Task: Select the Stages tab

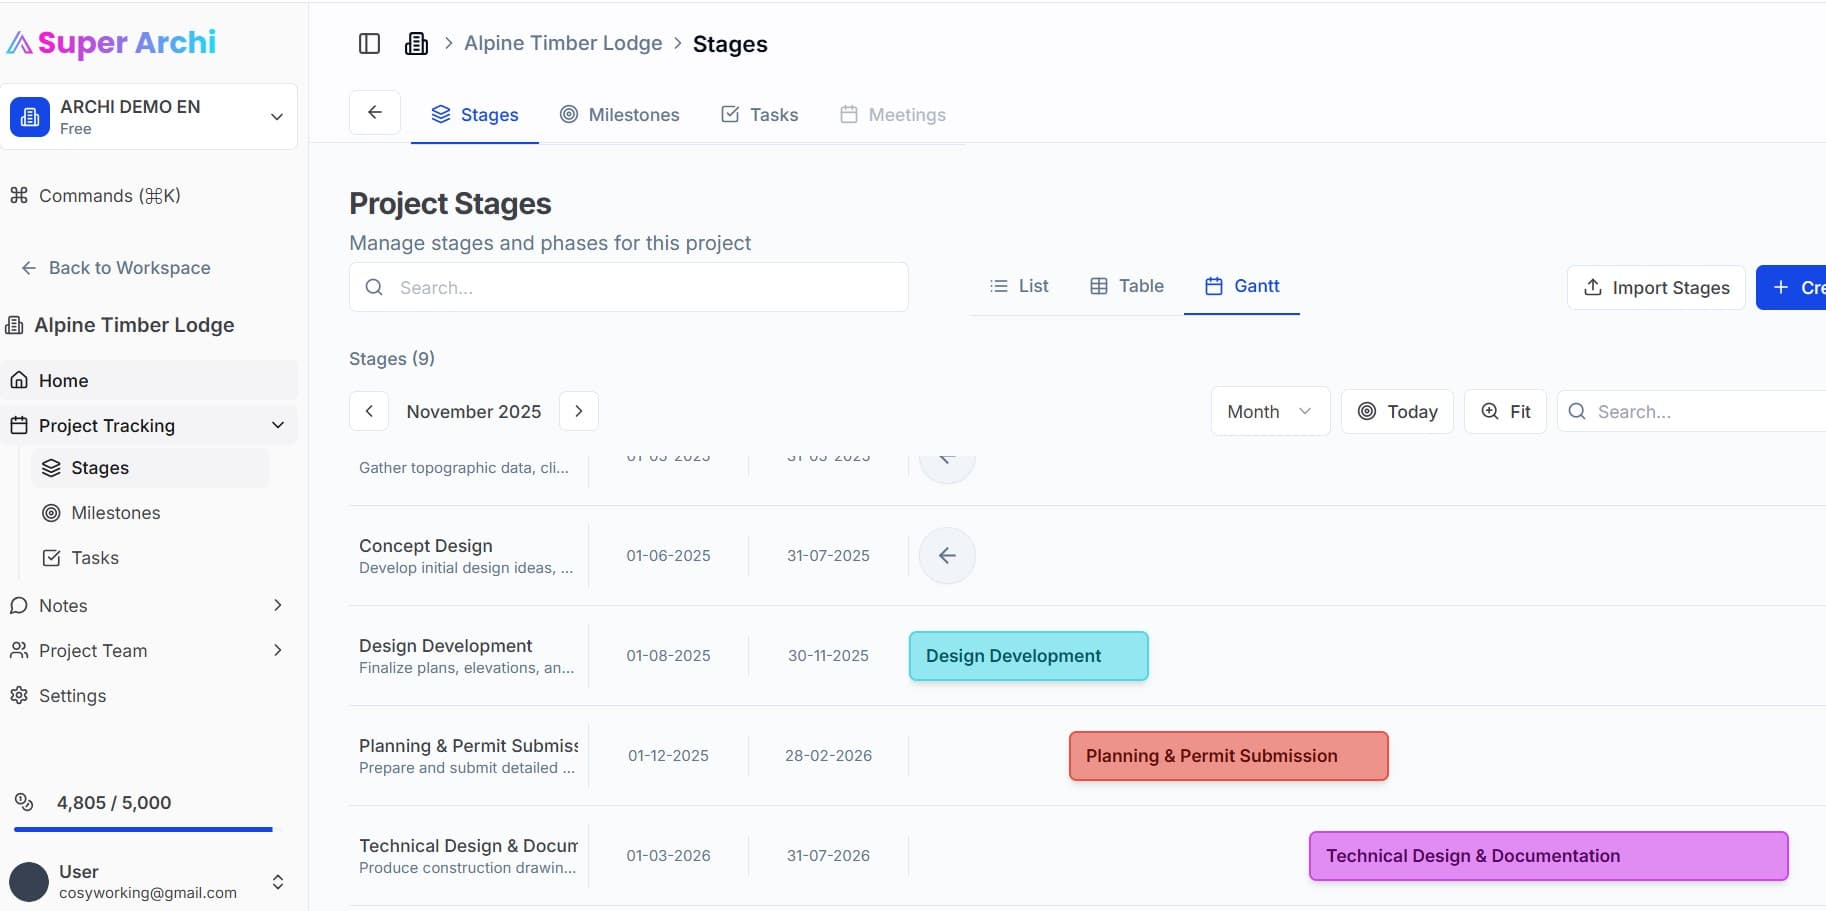Action: point(475,114)
